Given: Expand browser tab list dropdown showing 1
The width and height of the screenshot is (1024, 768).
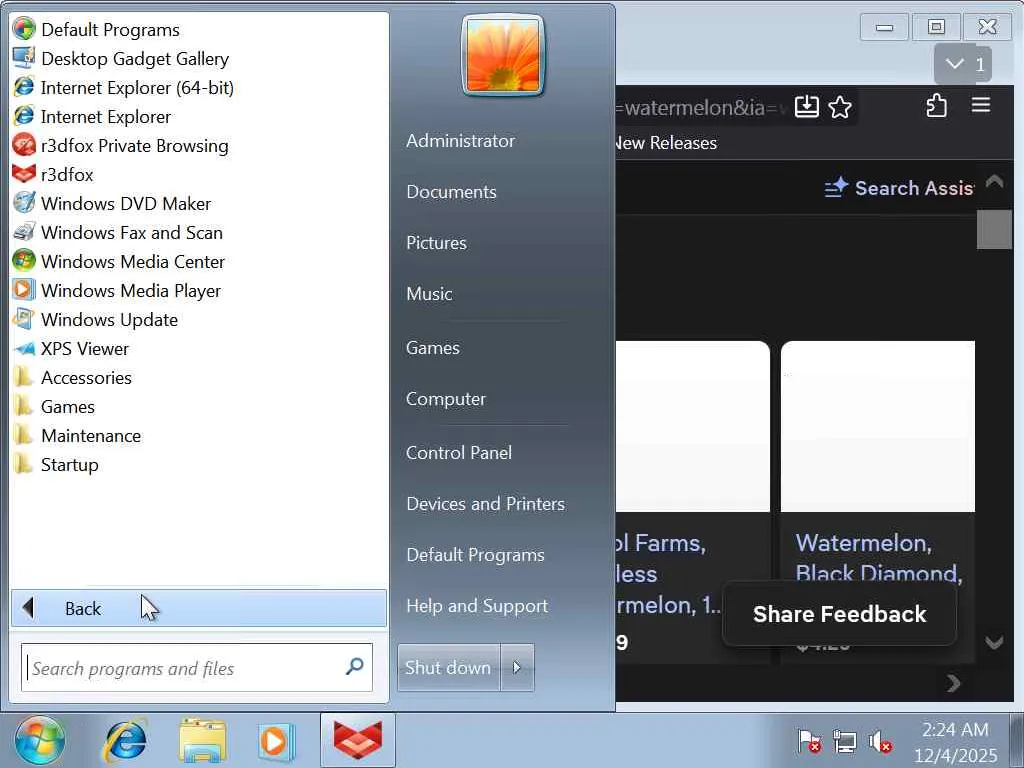Looking at the screenshot, I should 963,64.
